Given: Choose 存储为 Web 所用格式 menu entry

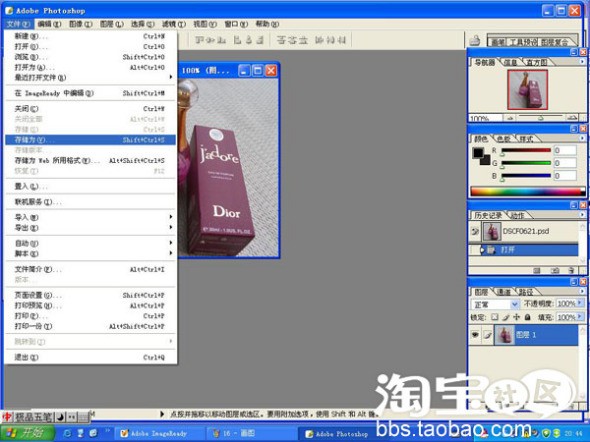Looking at the screenshot, I should [90, 161].
